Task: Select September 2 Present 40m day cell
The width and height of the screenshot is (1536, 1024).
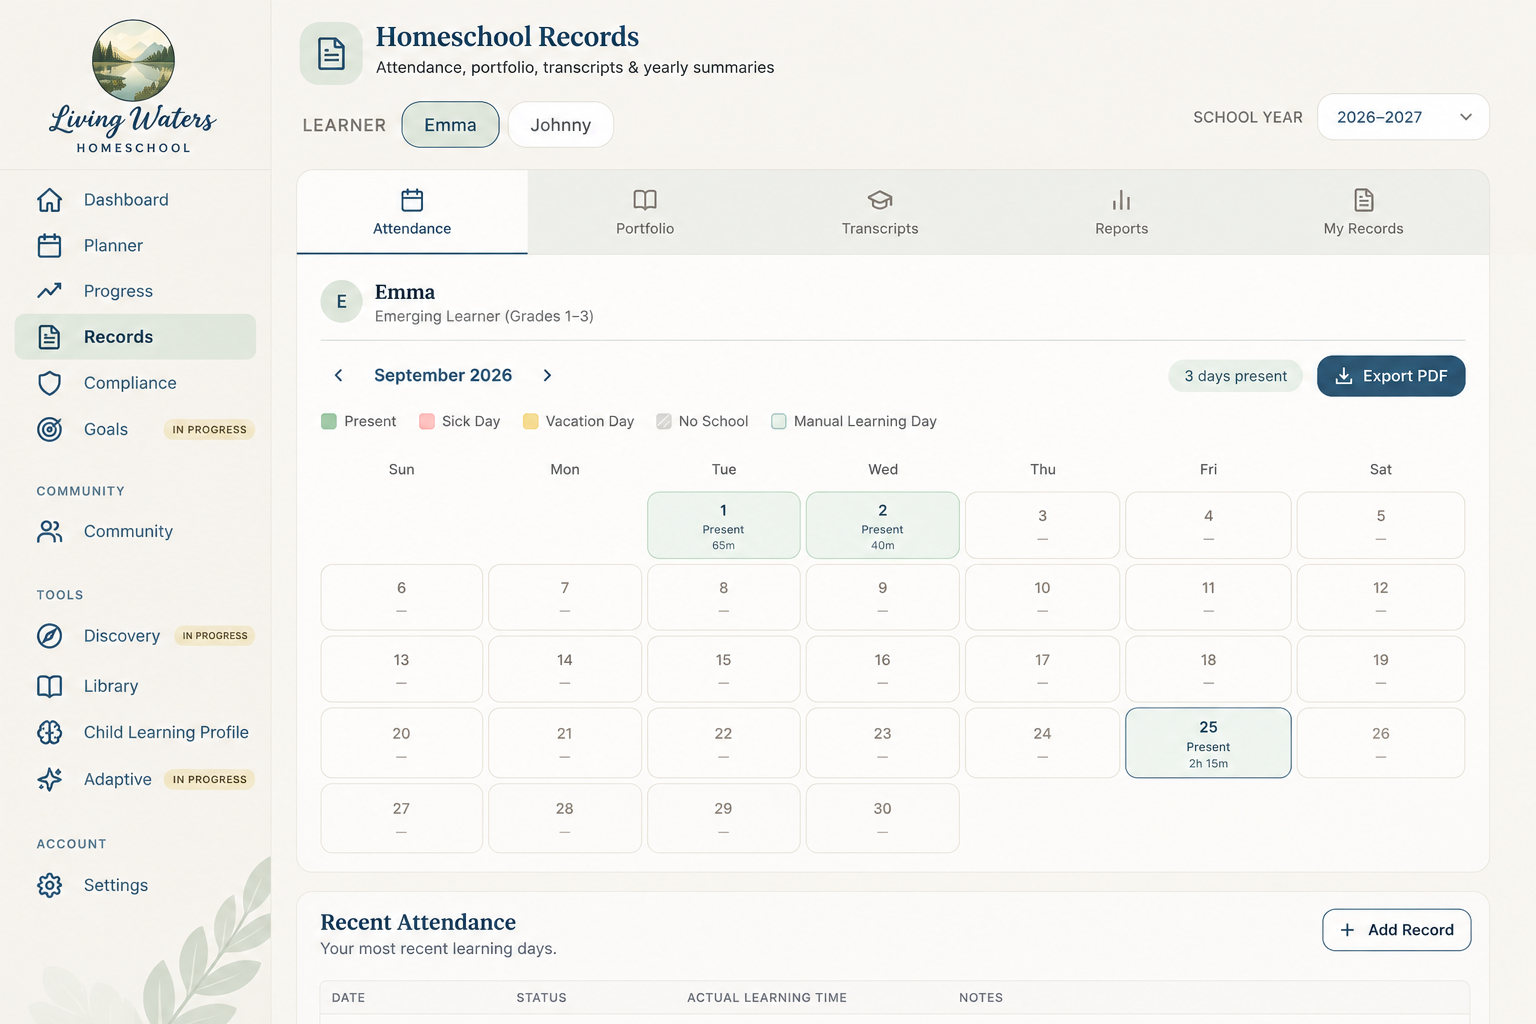Action: pyautogui.click(x=882, y=525)
